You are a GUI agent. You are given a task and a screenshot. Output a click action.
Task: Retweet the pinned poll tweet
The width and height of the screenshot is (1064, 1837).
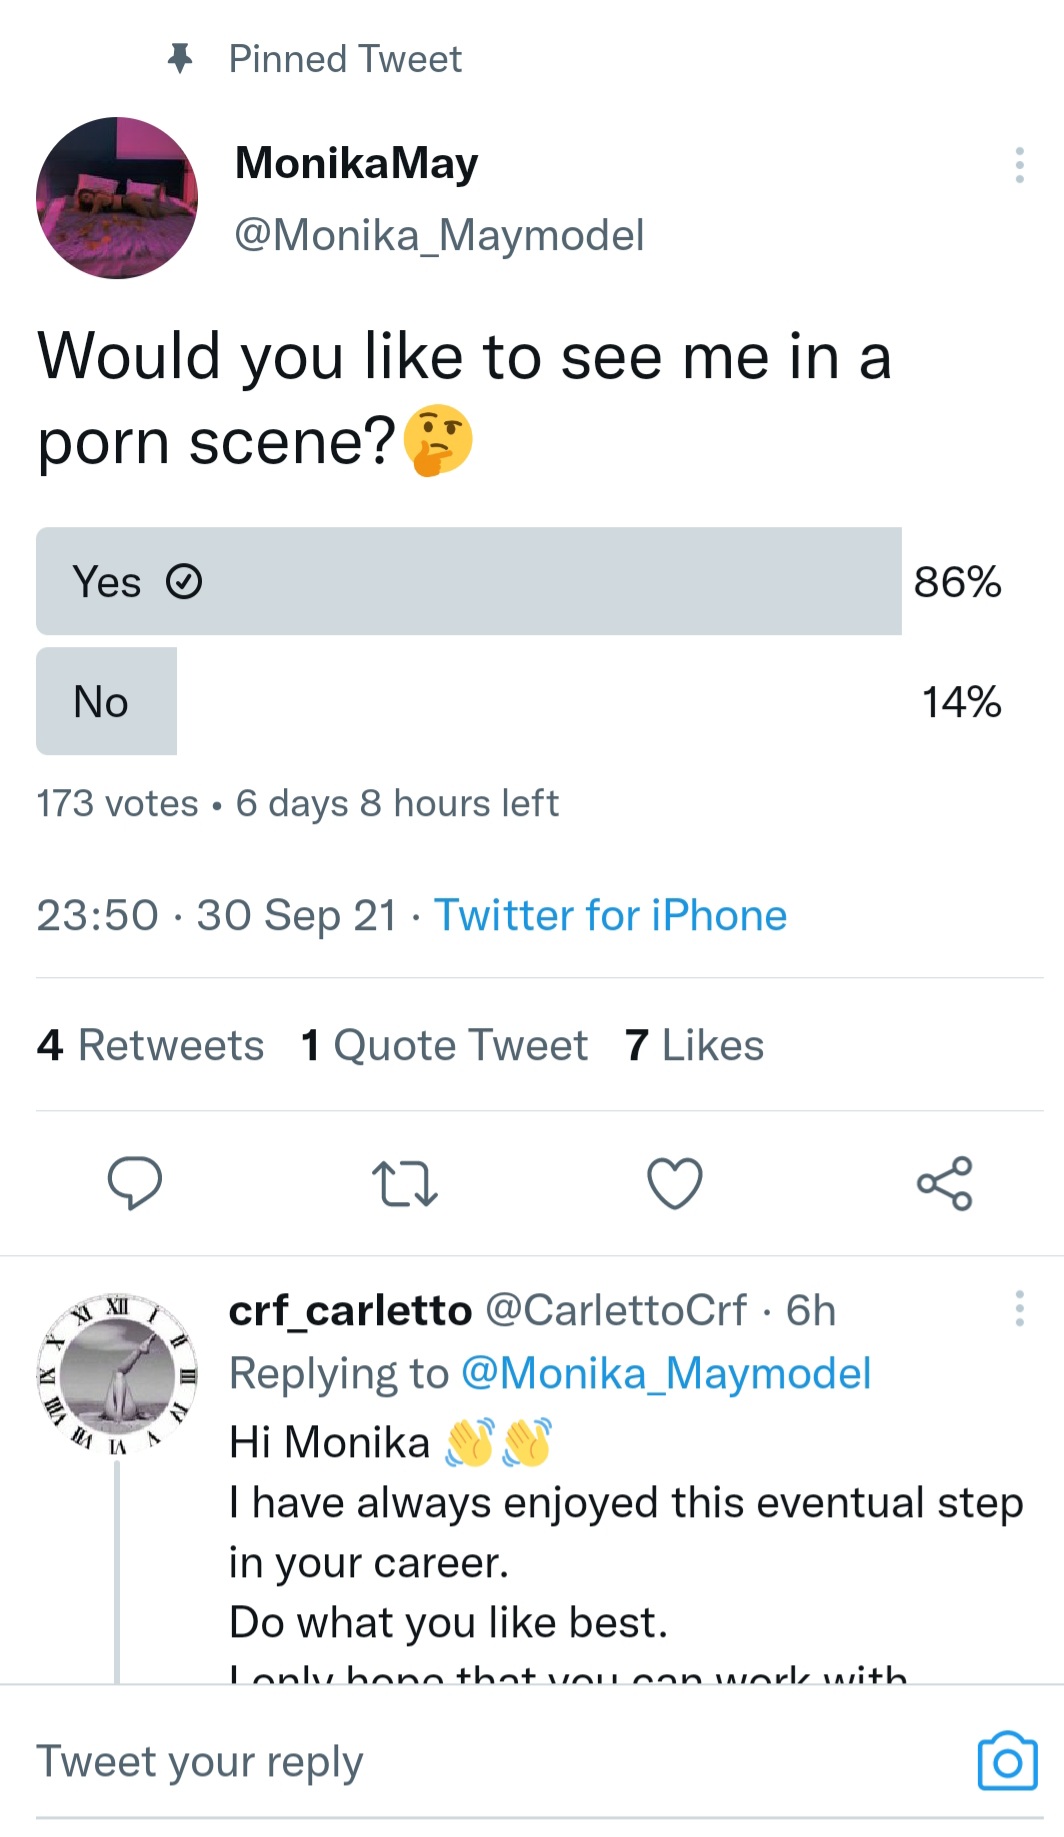tap(404, 1183)
